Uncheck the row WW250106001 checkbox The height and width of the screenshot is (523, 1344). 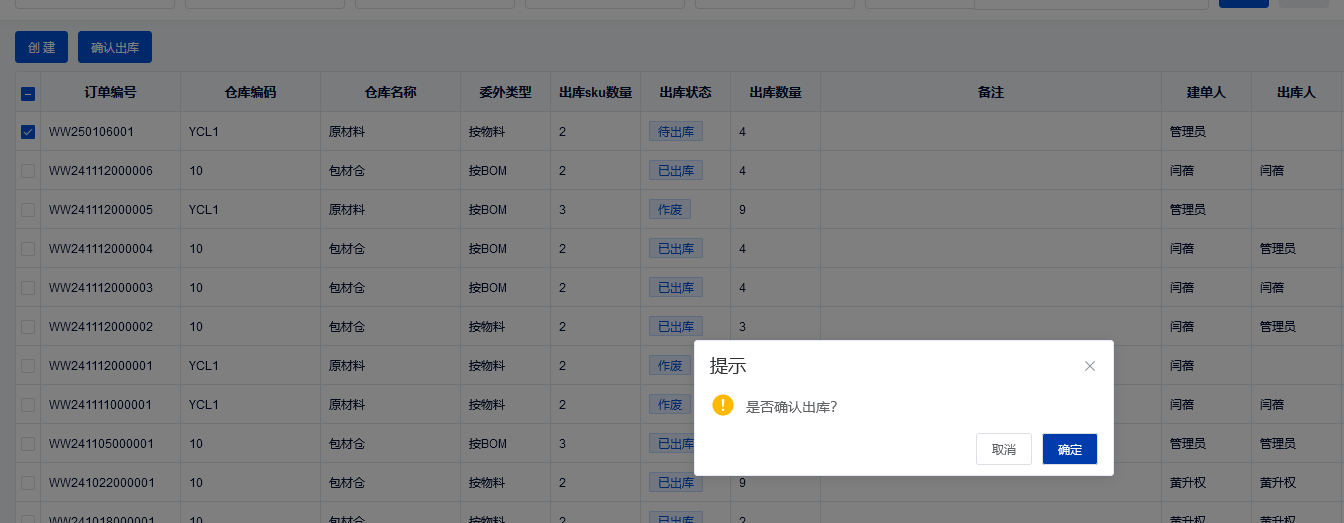[x=28, y=132]
